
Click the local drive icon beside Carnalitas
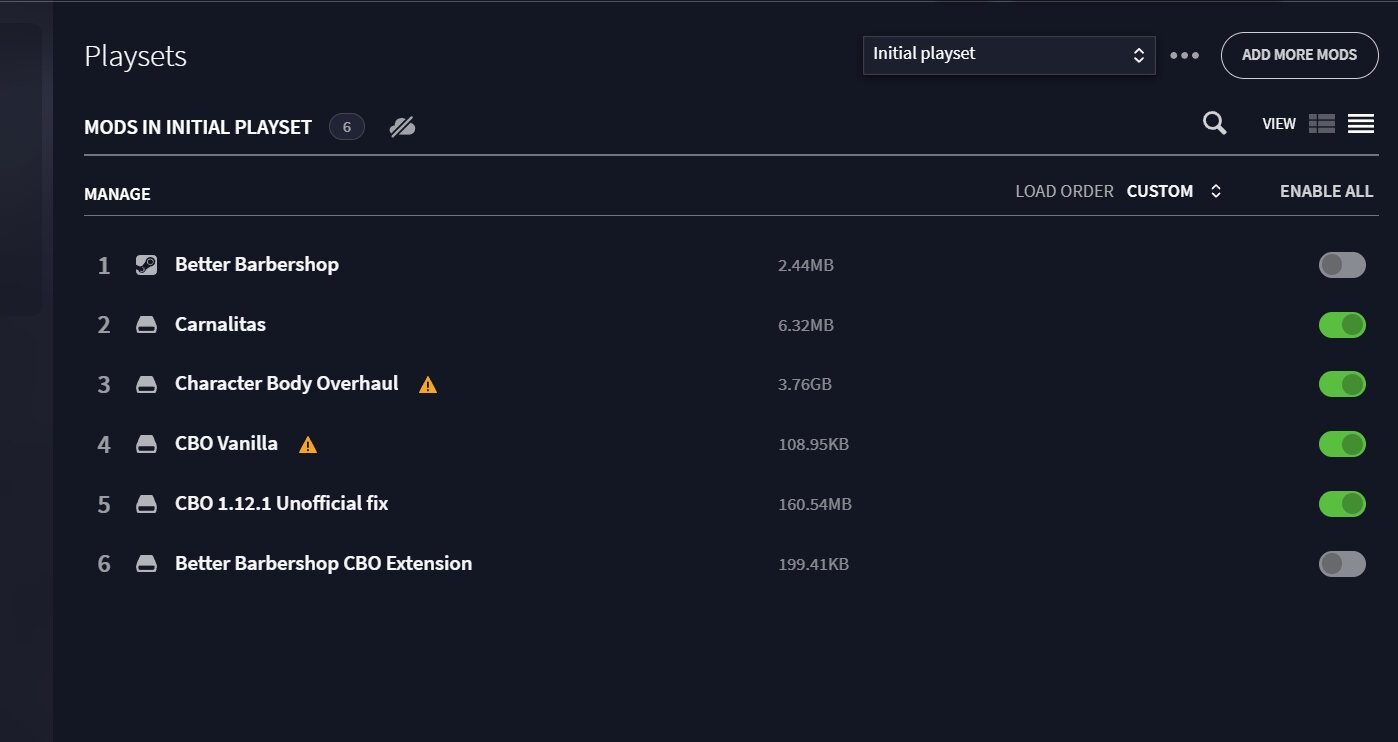(146, 325)
